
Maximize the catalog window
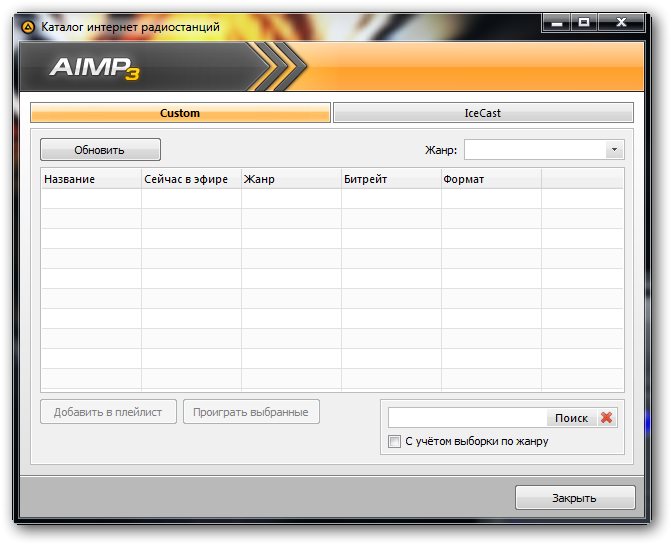583,22
